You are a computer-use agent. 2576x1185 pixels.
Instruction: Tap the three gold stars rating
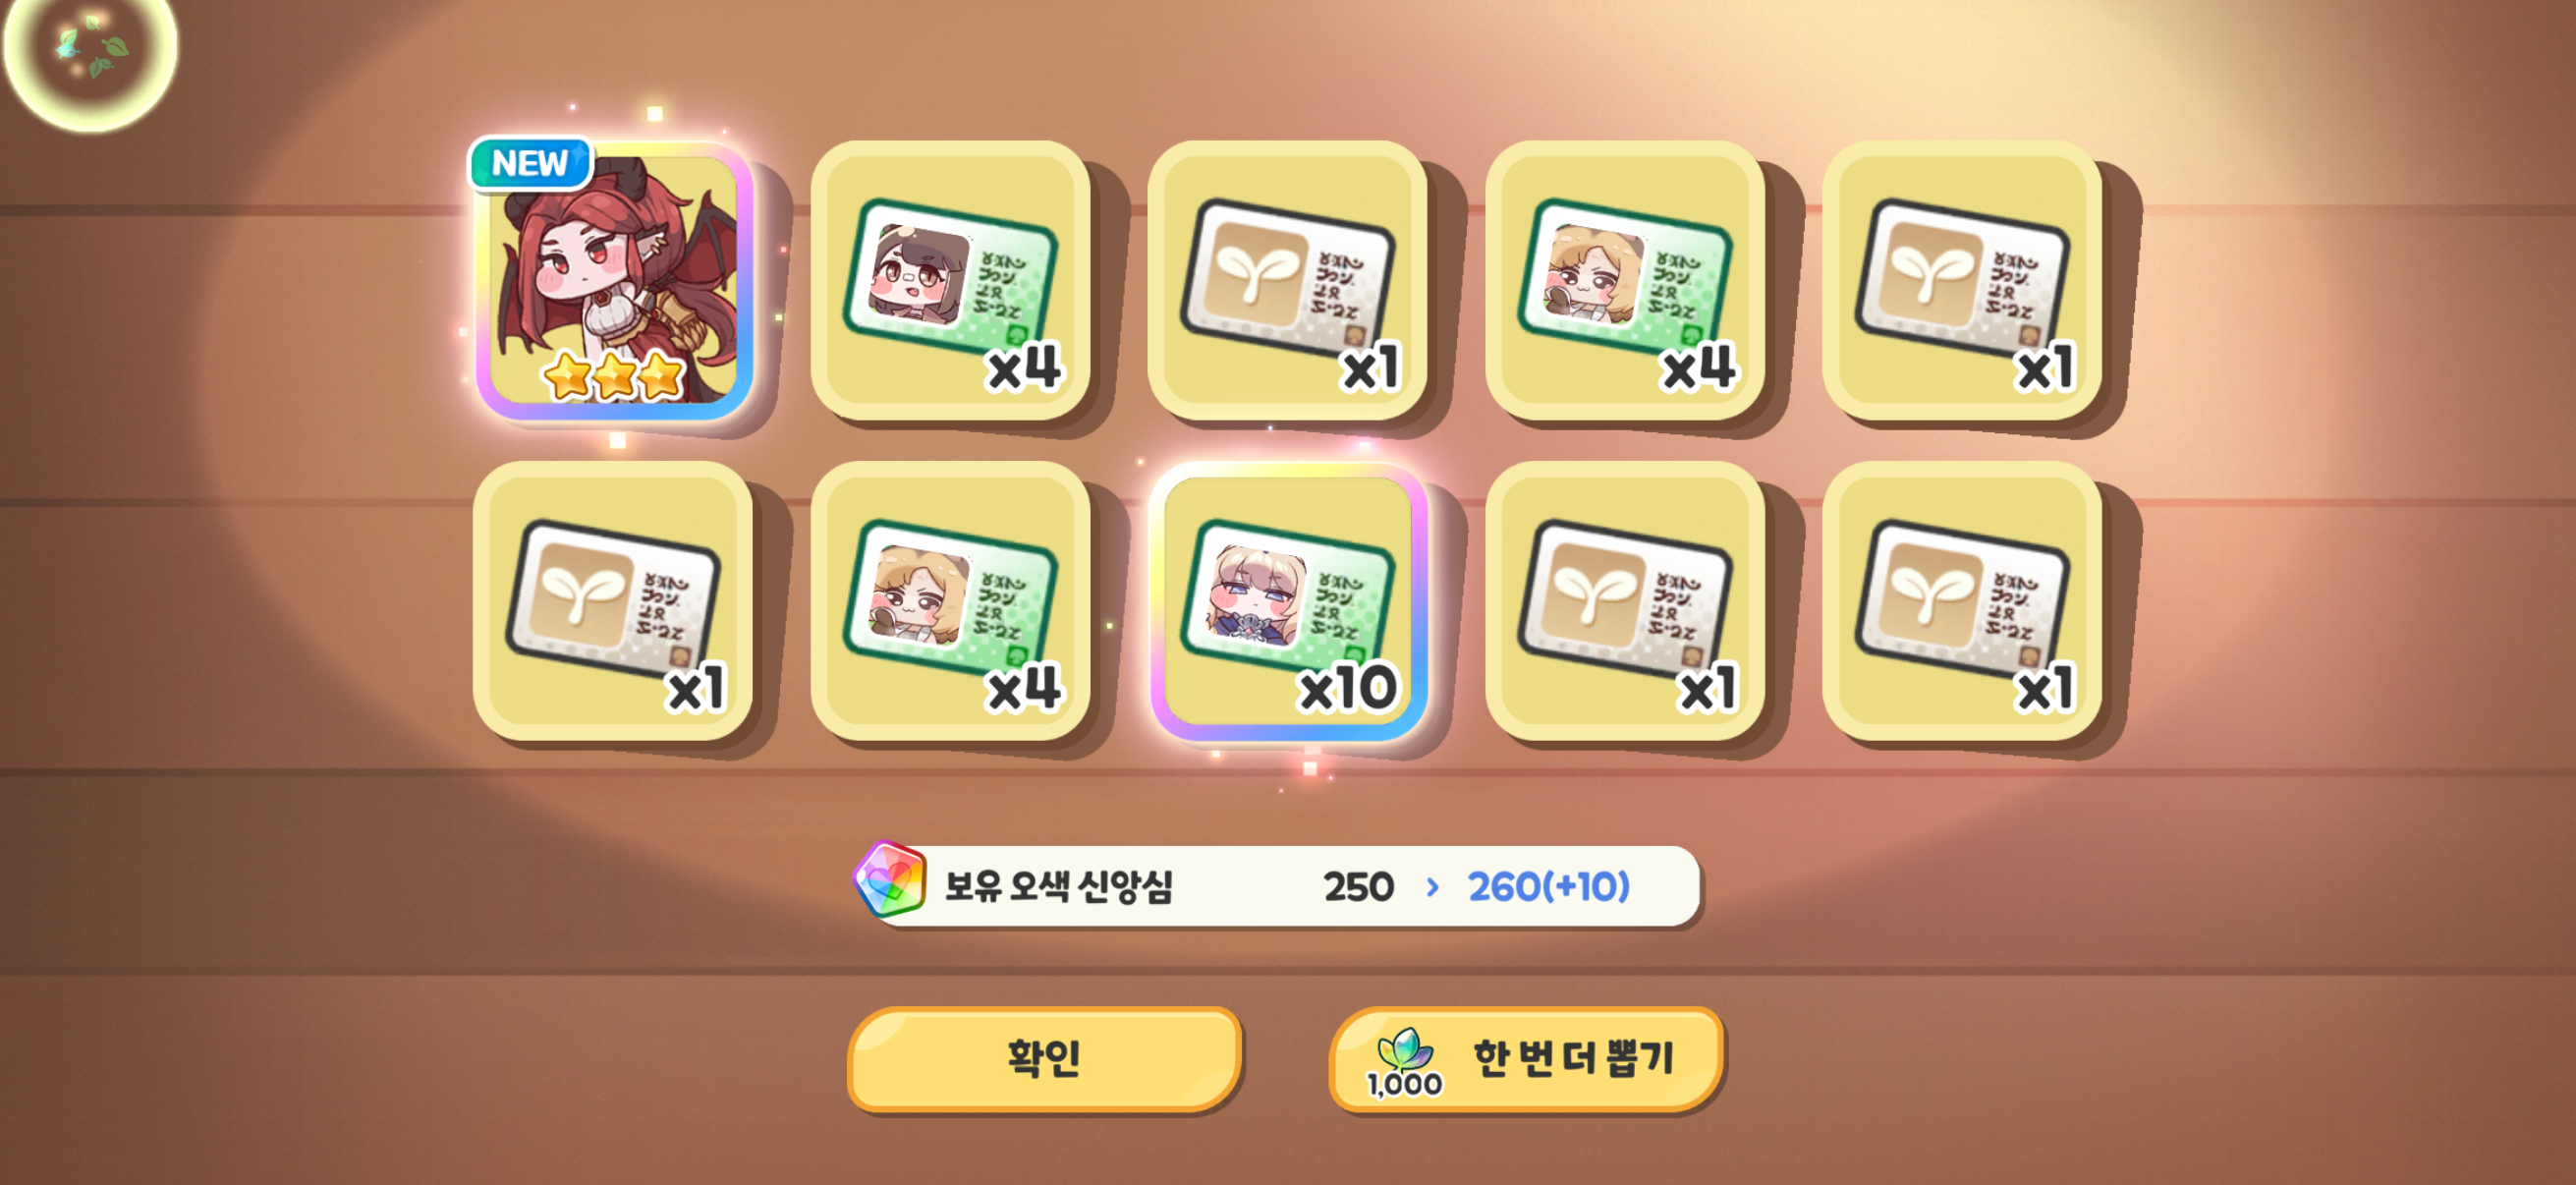613,375
